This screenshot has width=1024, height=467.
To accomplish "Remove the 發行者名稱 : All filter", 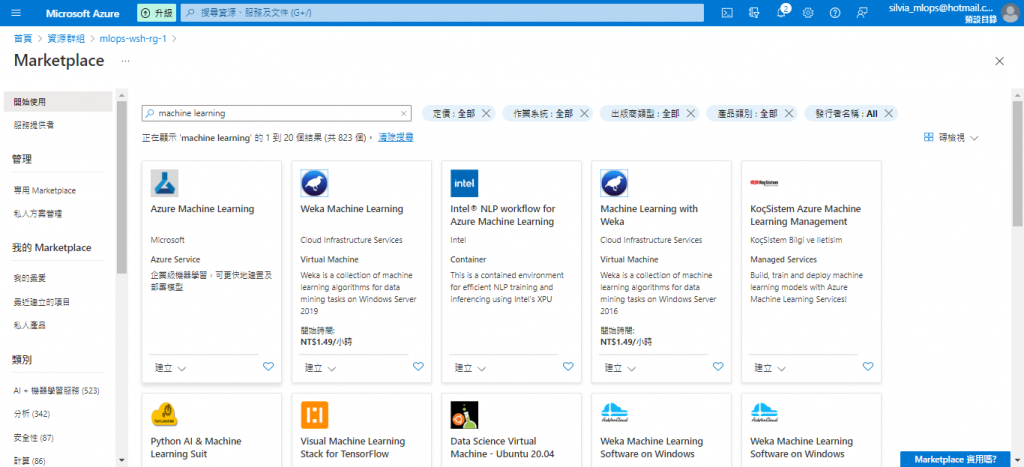I will [888, 114].
